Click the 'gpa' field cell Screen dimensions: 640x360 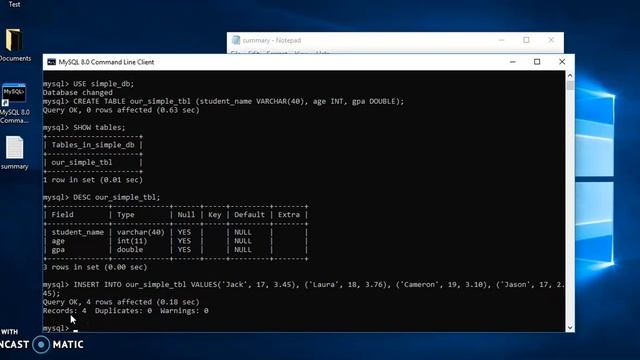point(58,250)
